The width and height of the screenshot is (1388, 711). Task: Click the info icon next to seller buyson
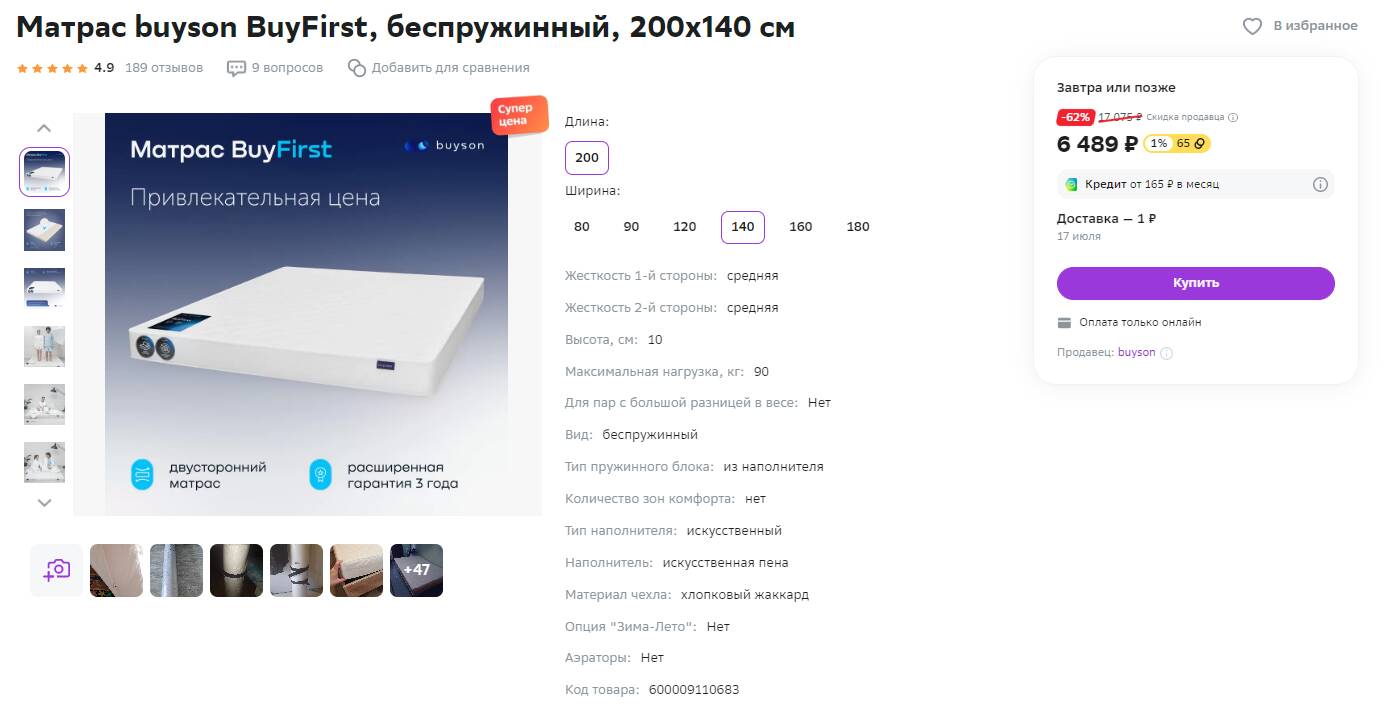click(1166, 353)
